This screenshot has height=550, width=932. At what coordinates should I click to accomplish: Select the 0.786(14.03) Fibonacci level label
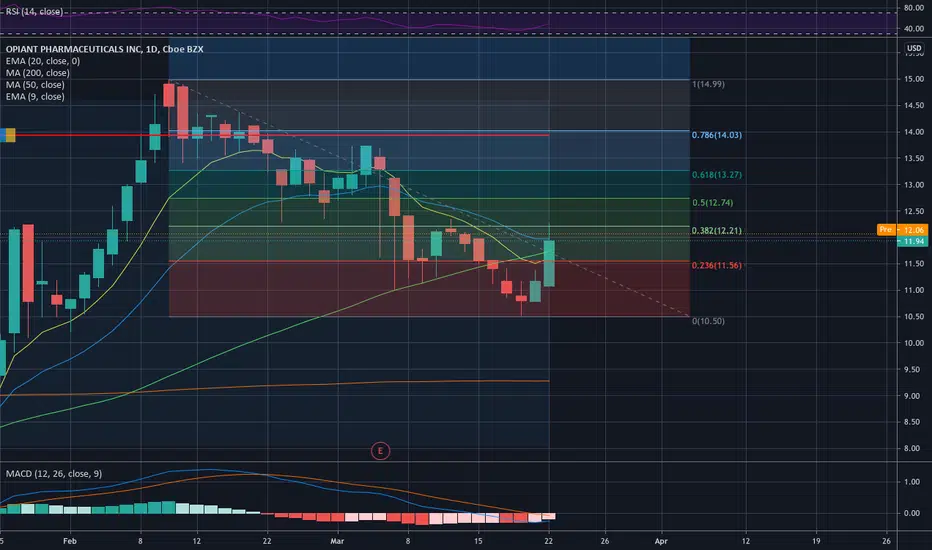[717, 135]
